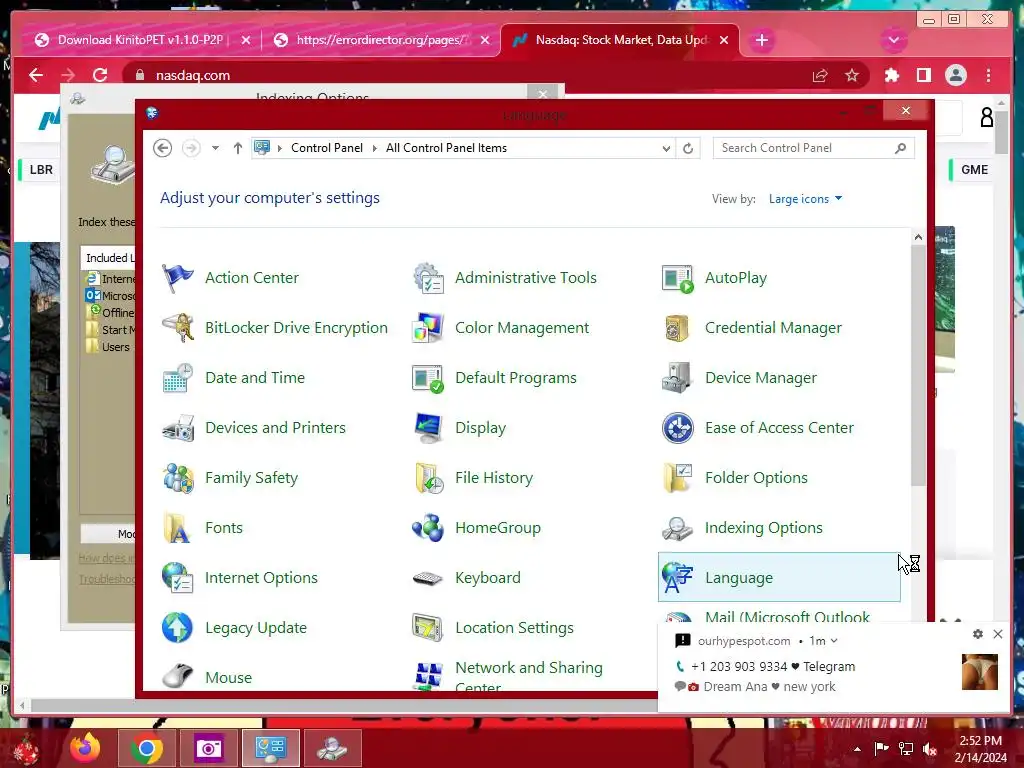Open AutoPlay icon
Screen dimensions: 1024x768
pyautogui.click(x=678, y=278)
